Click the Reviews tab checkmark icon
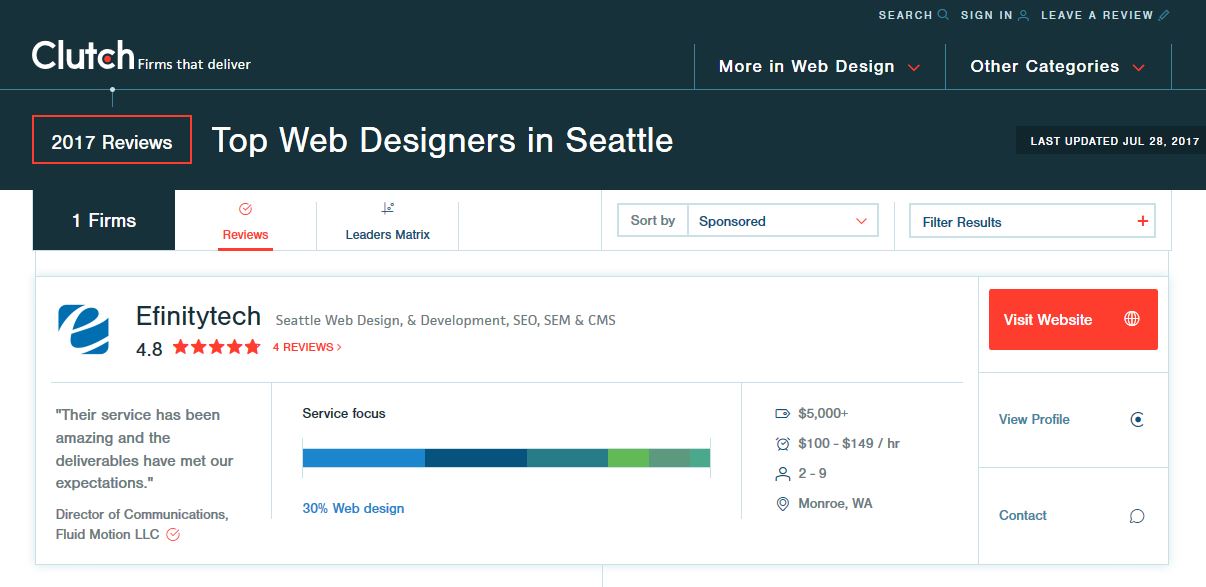Screen dimensions: 1206x587 [245, 209]
